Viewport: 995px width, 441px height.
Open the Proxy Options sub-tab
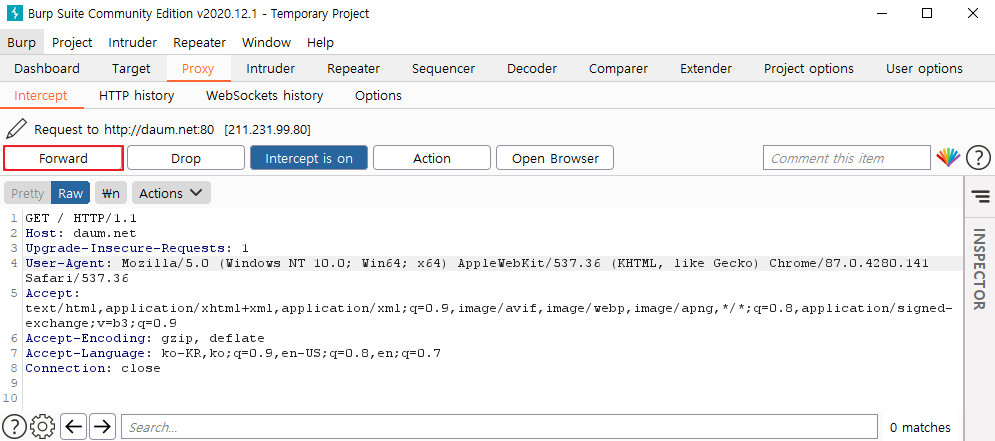pyautogui.click(x=378, y=96)
